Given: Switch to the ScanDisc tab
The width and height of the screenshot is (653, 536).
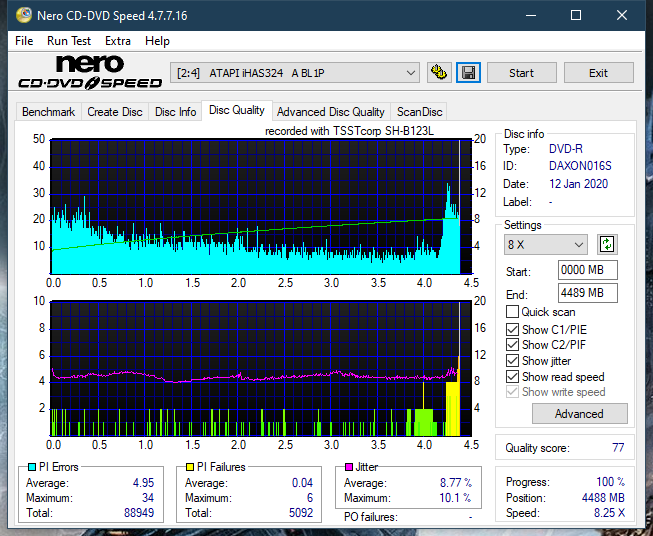Looking at the screenshot, I should point(419,112).
